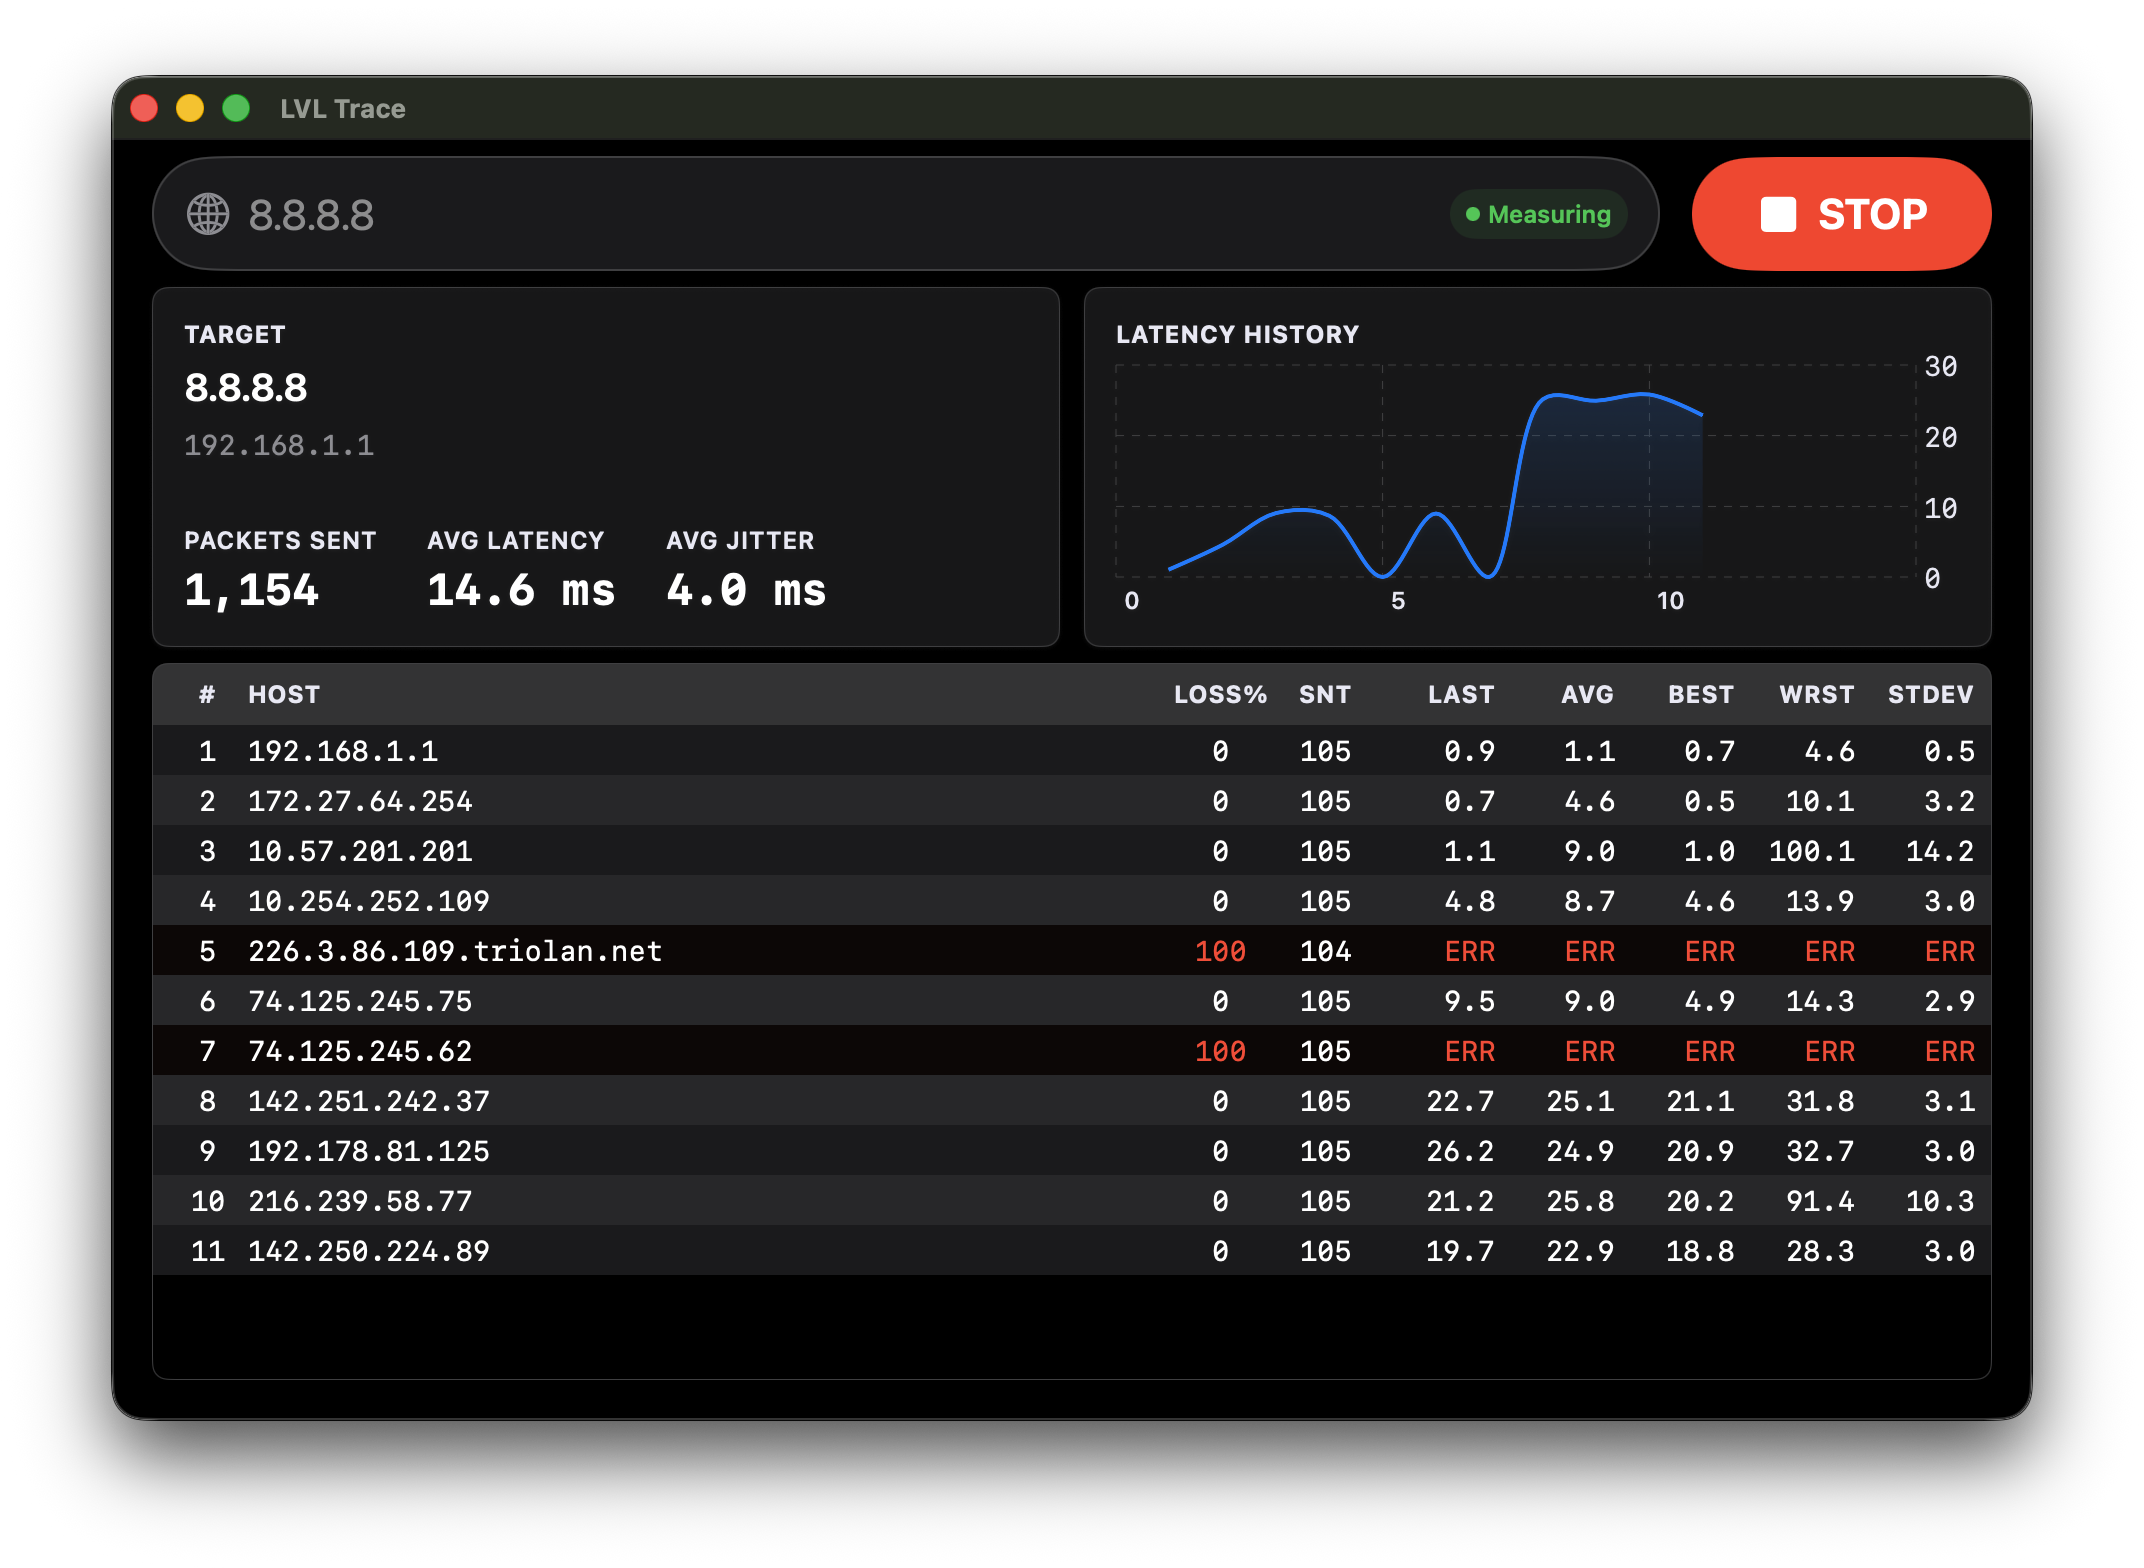Select hop 226.3.86.109.triolan.net
Screen dimensions: 2144x1568
1071,950
